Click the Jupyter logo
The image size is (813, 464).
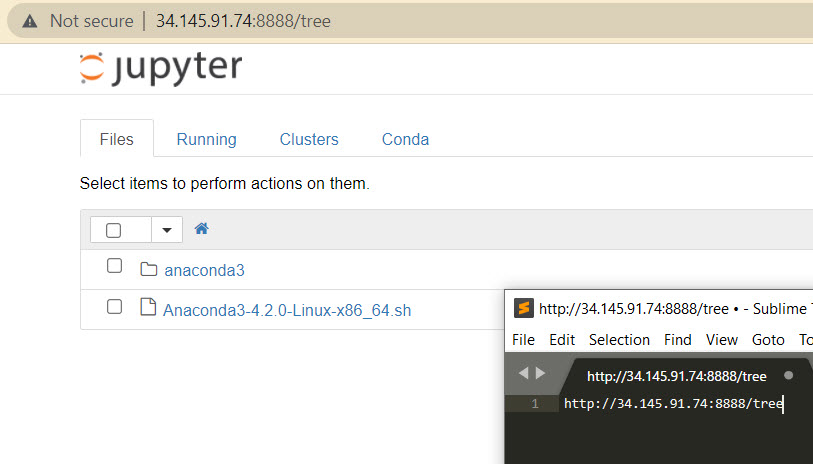[x=161, y=68]
